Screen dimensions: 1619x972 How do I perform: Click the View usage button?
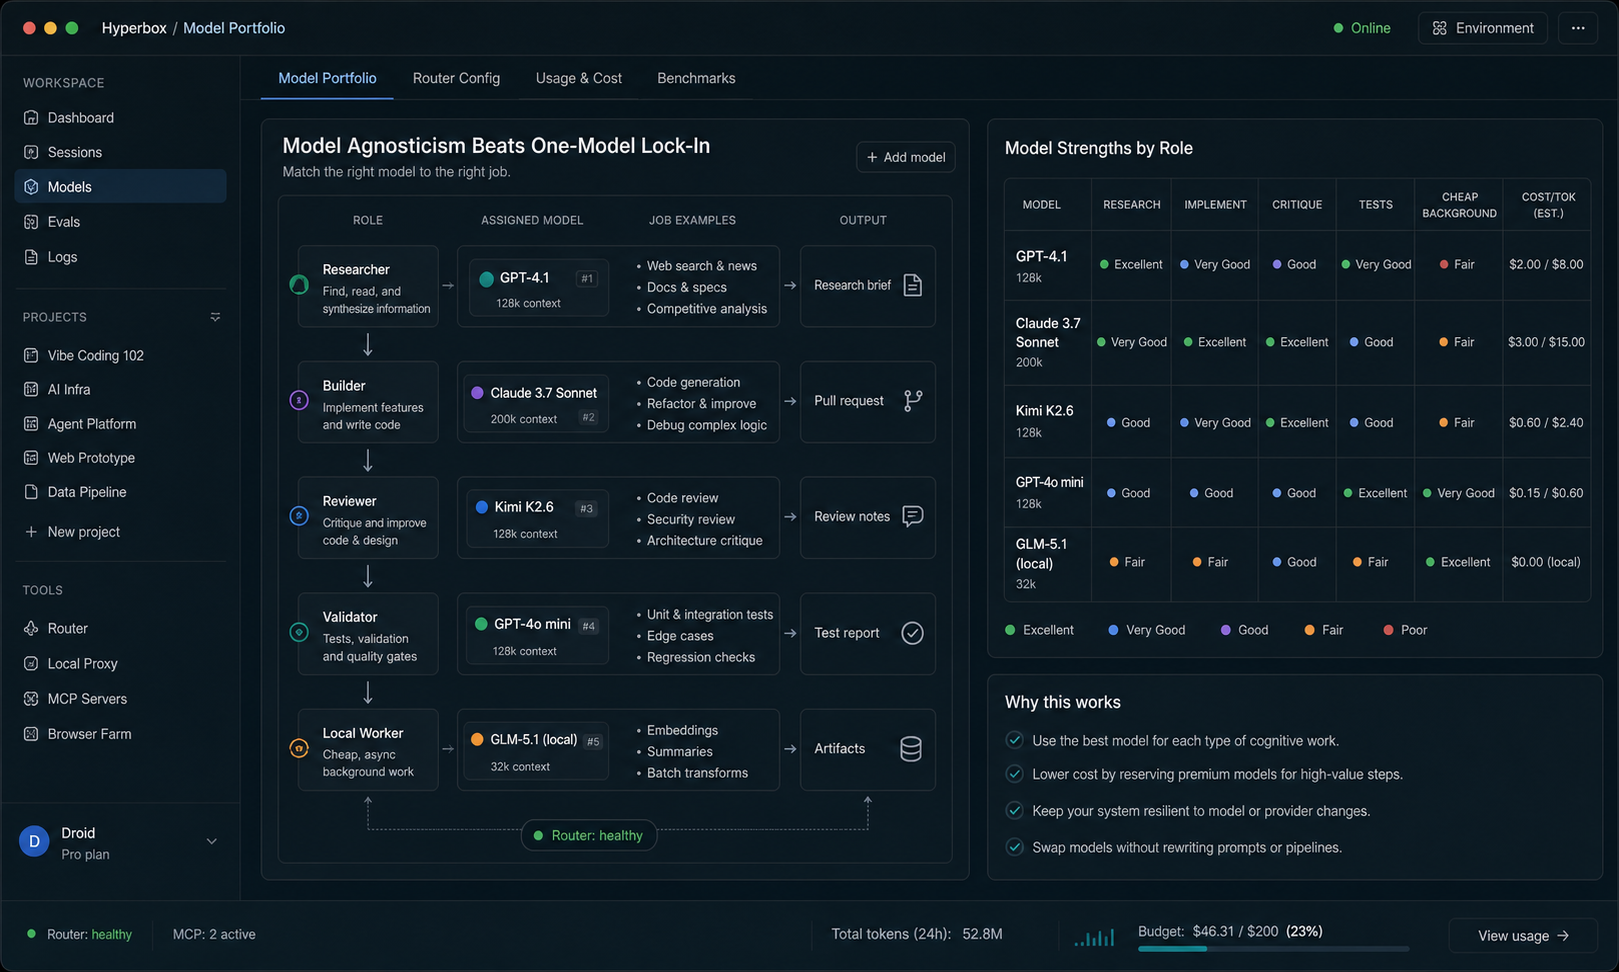[x=1523, y=936]
